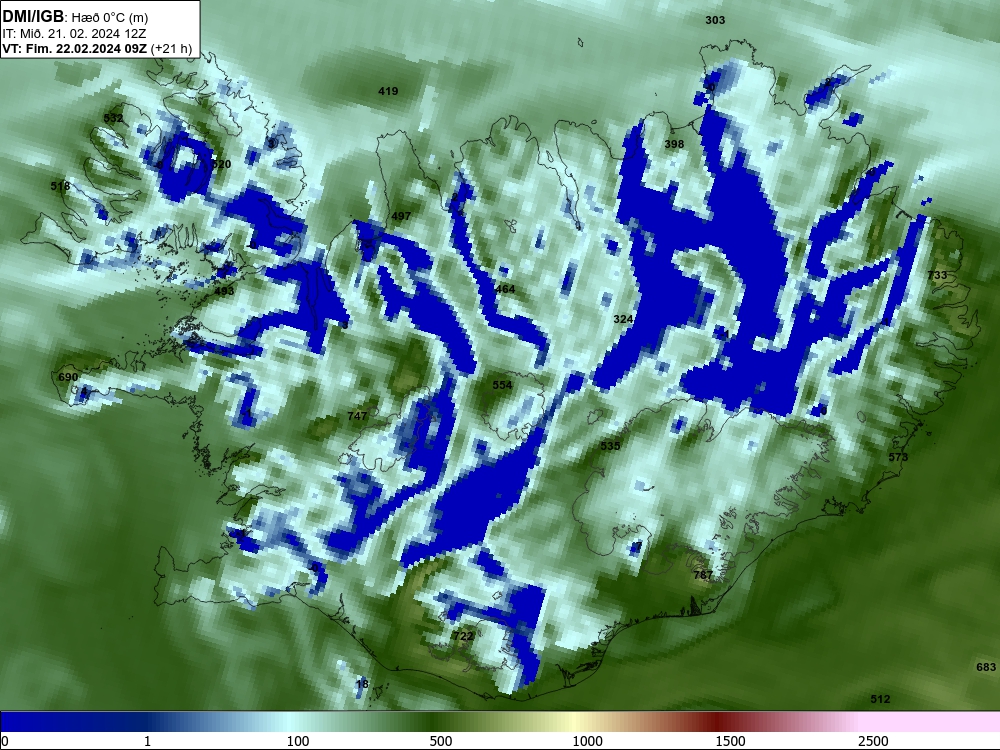The width and height of the screenshot is (1000, 750).
Task: Click the 100 label on the color scale
Action: coord(298,741)
